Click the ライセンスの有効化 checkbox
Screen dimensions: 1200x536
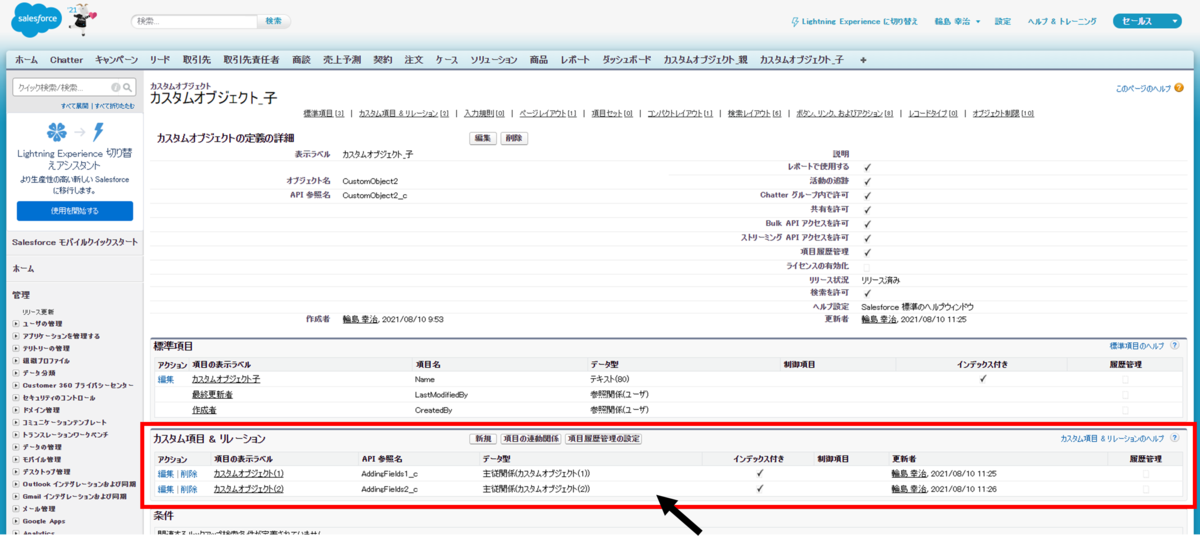pyautogui.click(x=867, y=266)
